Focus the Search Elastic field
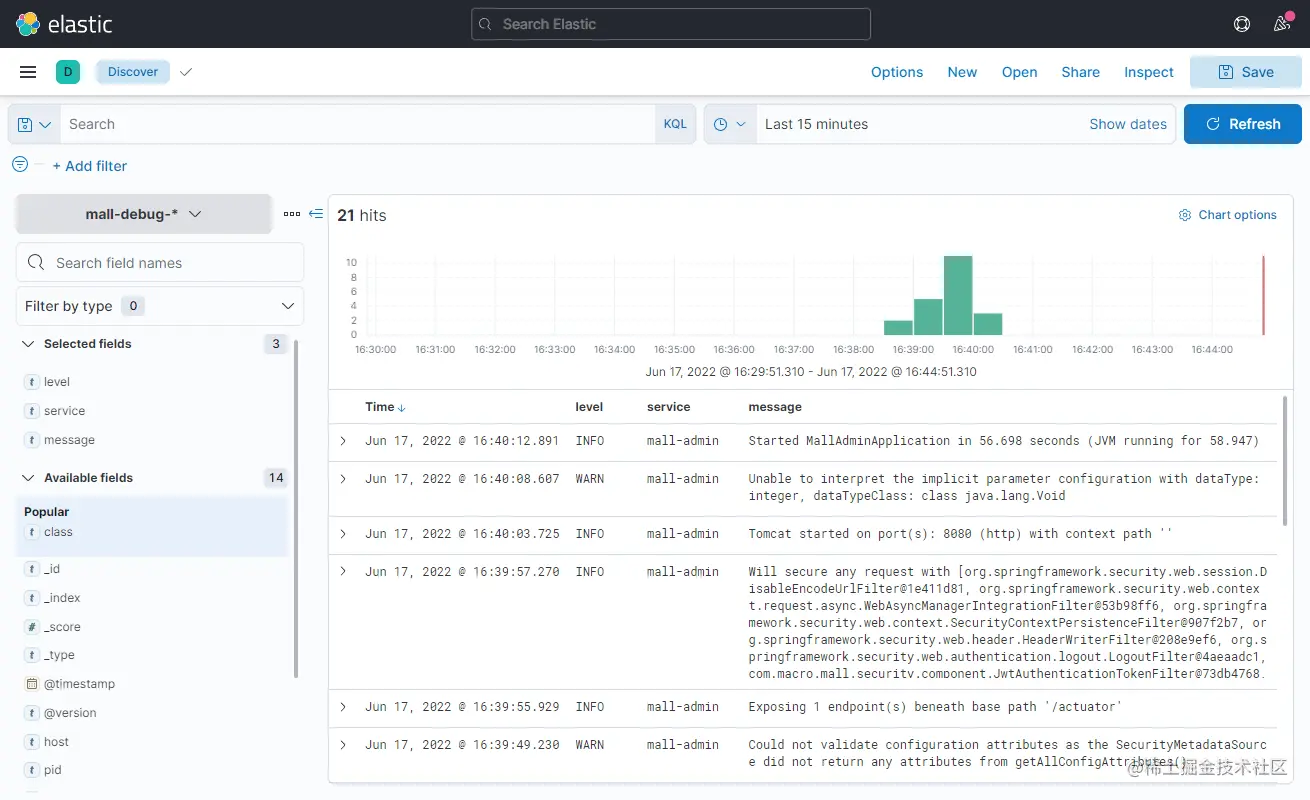This screenshot has height=800, width=1310. coord(671,24)
